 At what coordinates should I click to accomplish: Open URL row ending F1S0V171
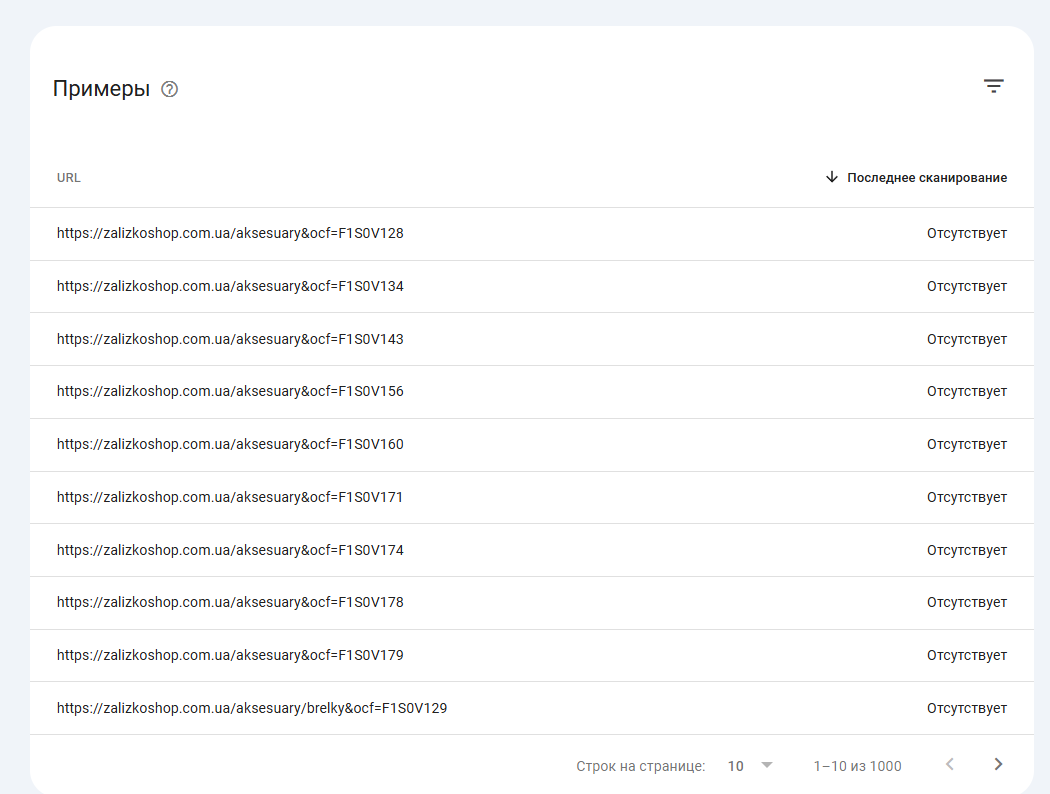coord(532,497)
